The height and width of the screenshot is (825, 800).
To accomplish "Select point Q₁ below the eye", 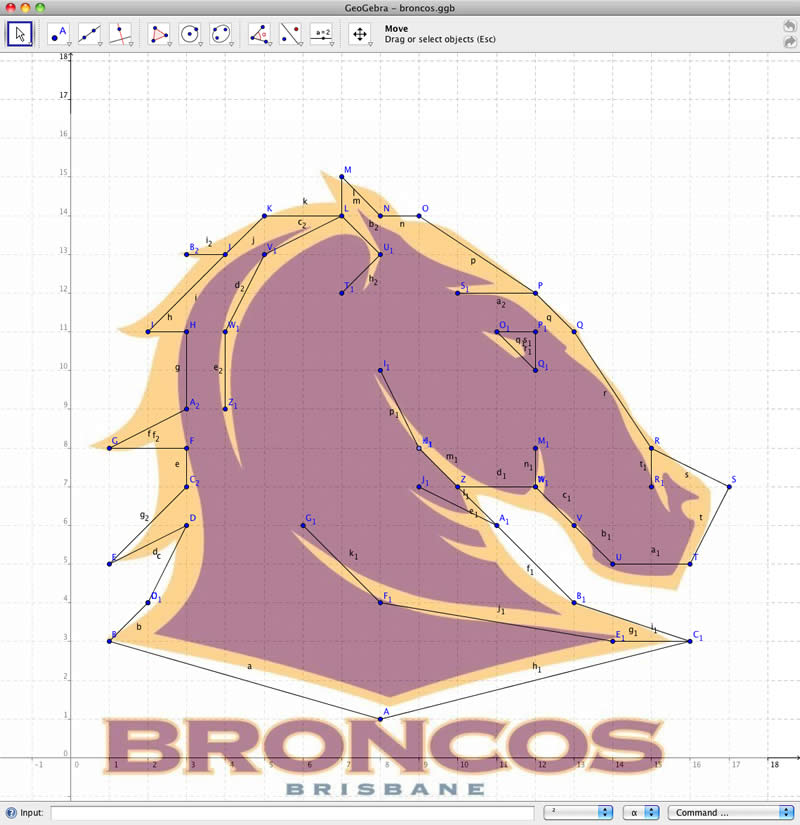I will tap(535, 370).
